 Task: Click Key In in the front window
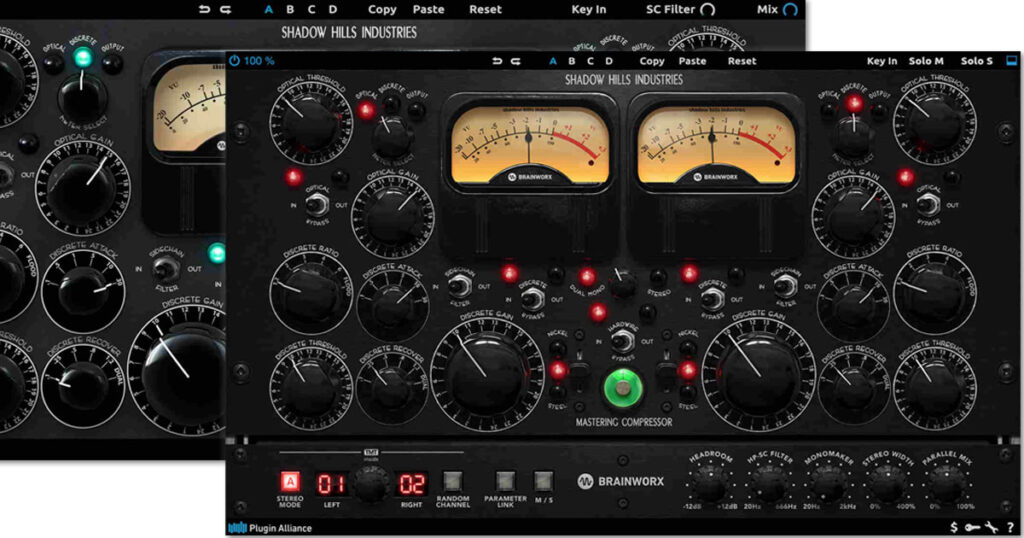pos(882,61)
